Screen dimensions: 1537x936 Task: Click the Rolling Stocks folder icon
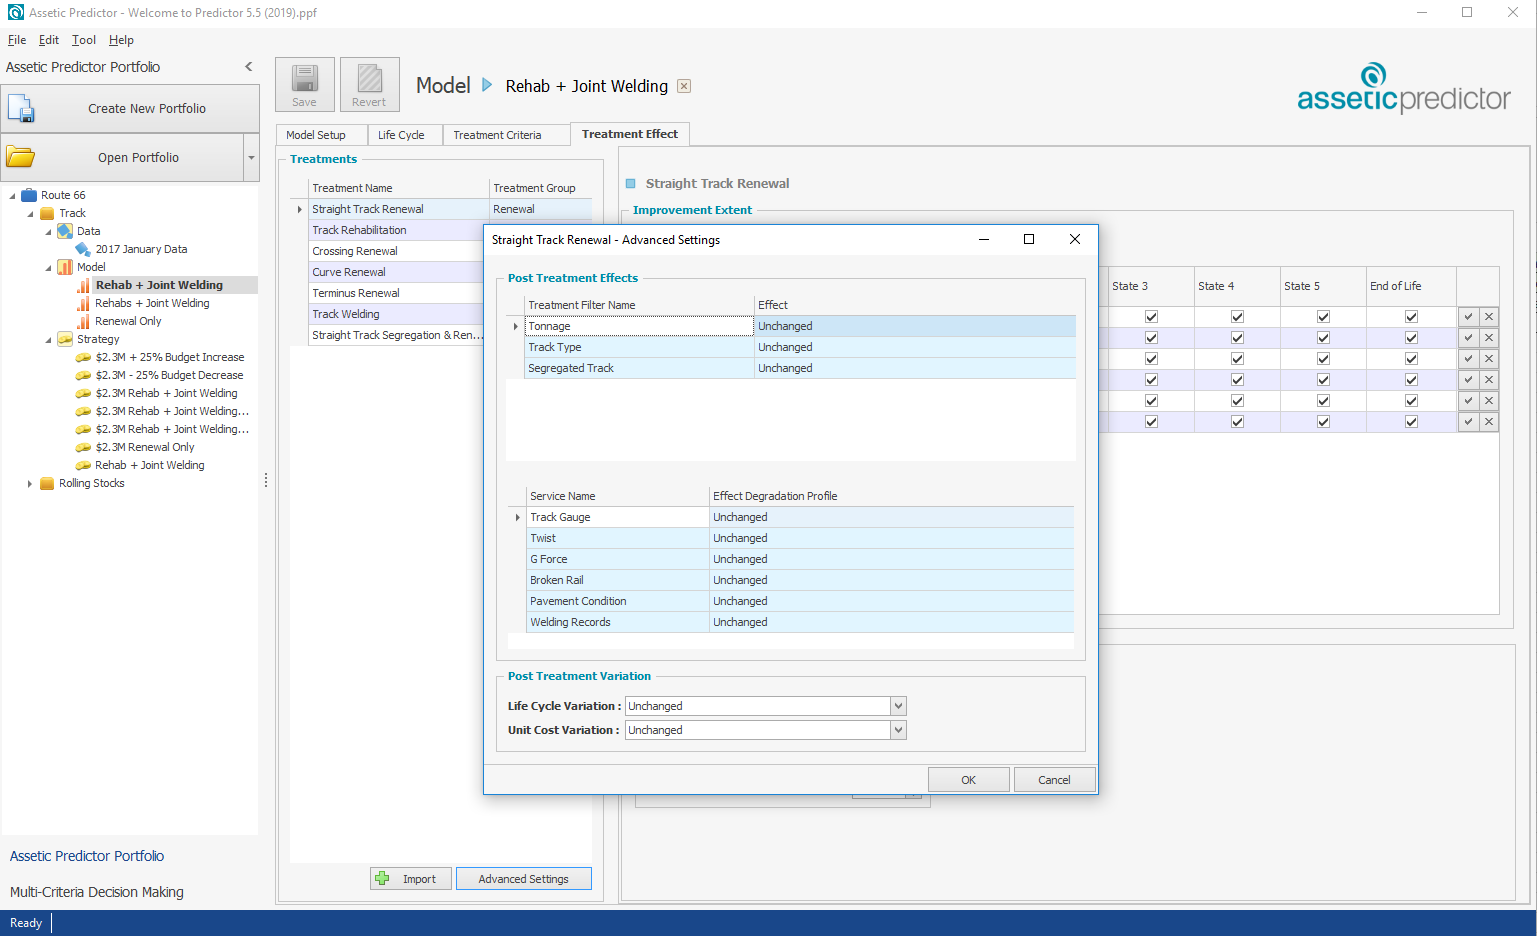click(47, 483)
